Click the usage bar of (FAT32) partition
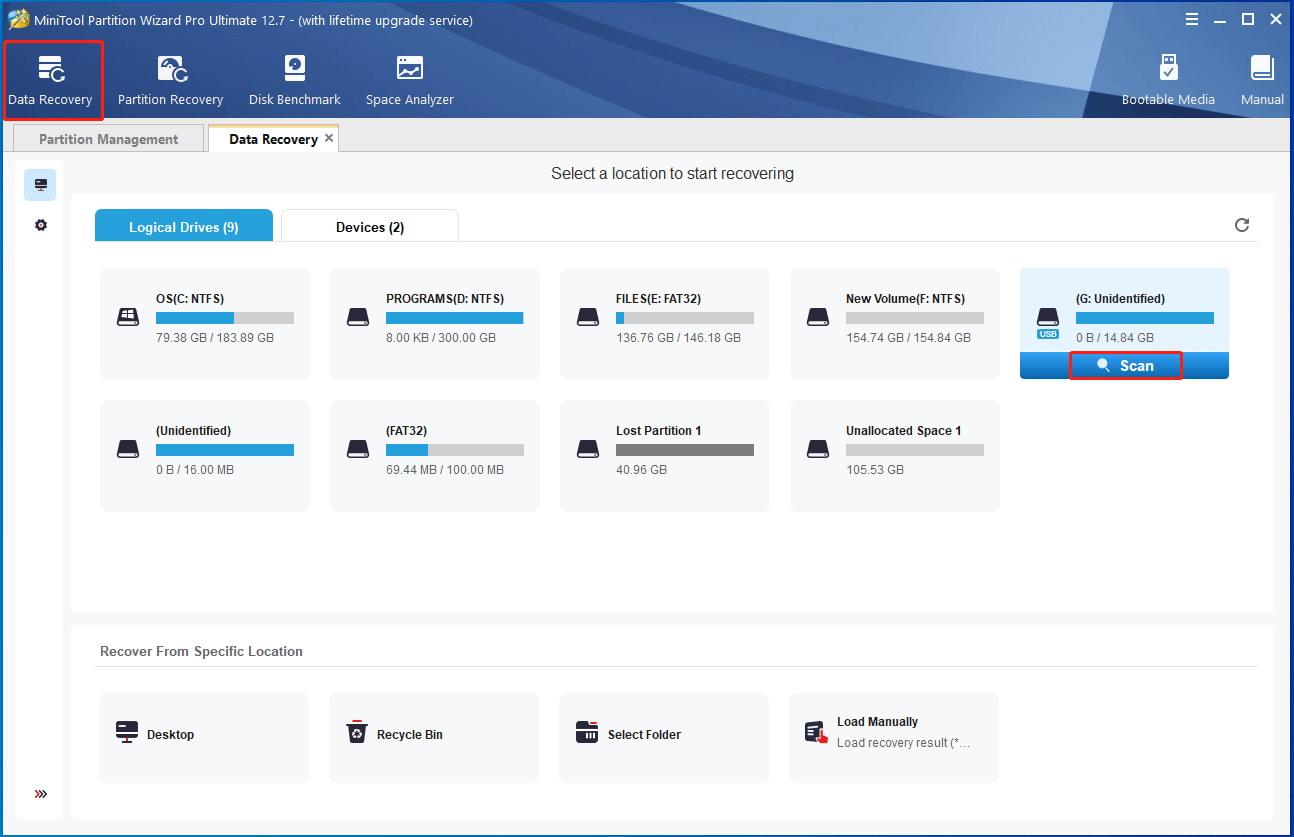Image resolution: width=1294 pixels, height=837 pixels. coord(455,450)
